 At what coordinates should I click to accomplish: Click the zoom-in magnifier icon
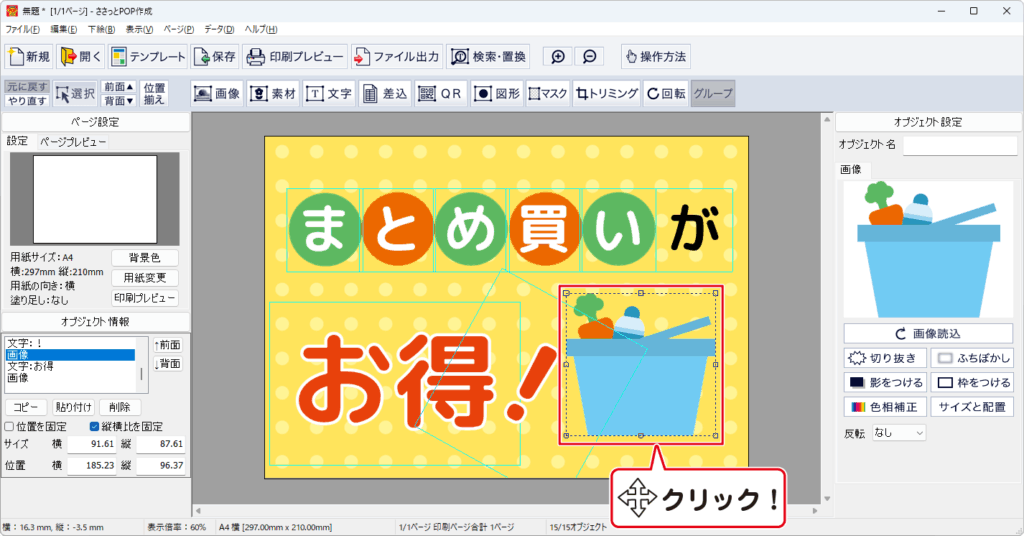(x=558, y=57)
